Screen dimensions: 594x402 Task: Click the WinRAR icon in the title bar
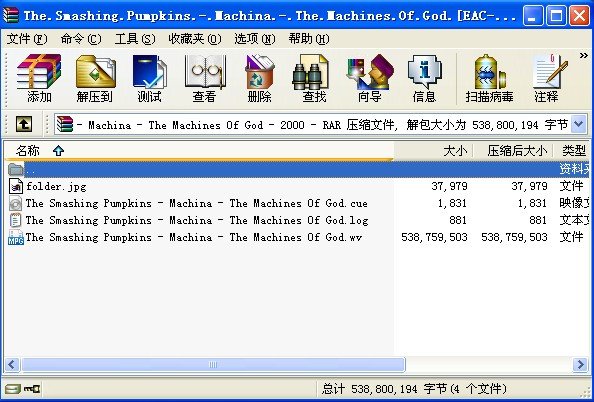coord(11,15)
